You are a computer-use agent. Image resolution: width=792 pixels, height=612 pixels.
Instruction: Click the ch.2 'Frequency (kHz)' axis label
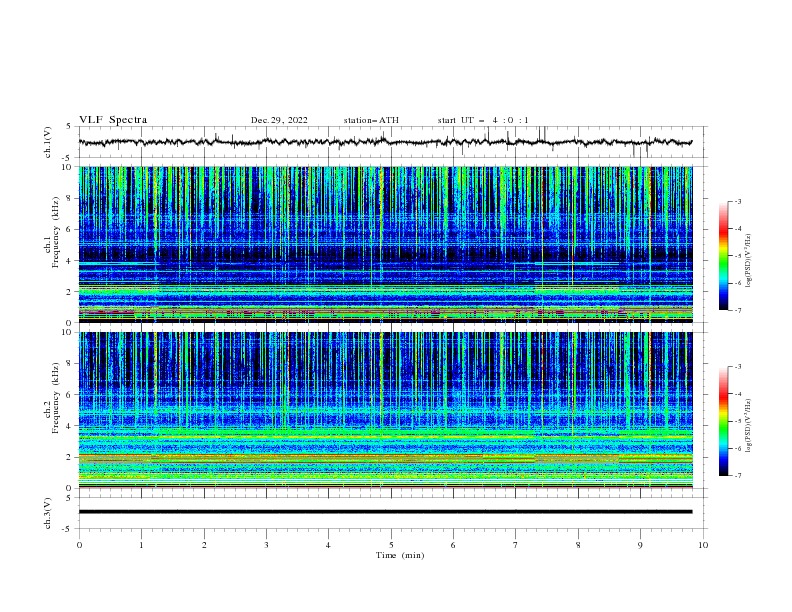pos(56,398)
